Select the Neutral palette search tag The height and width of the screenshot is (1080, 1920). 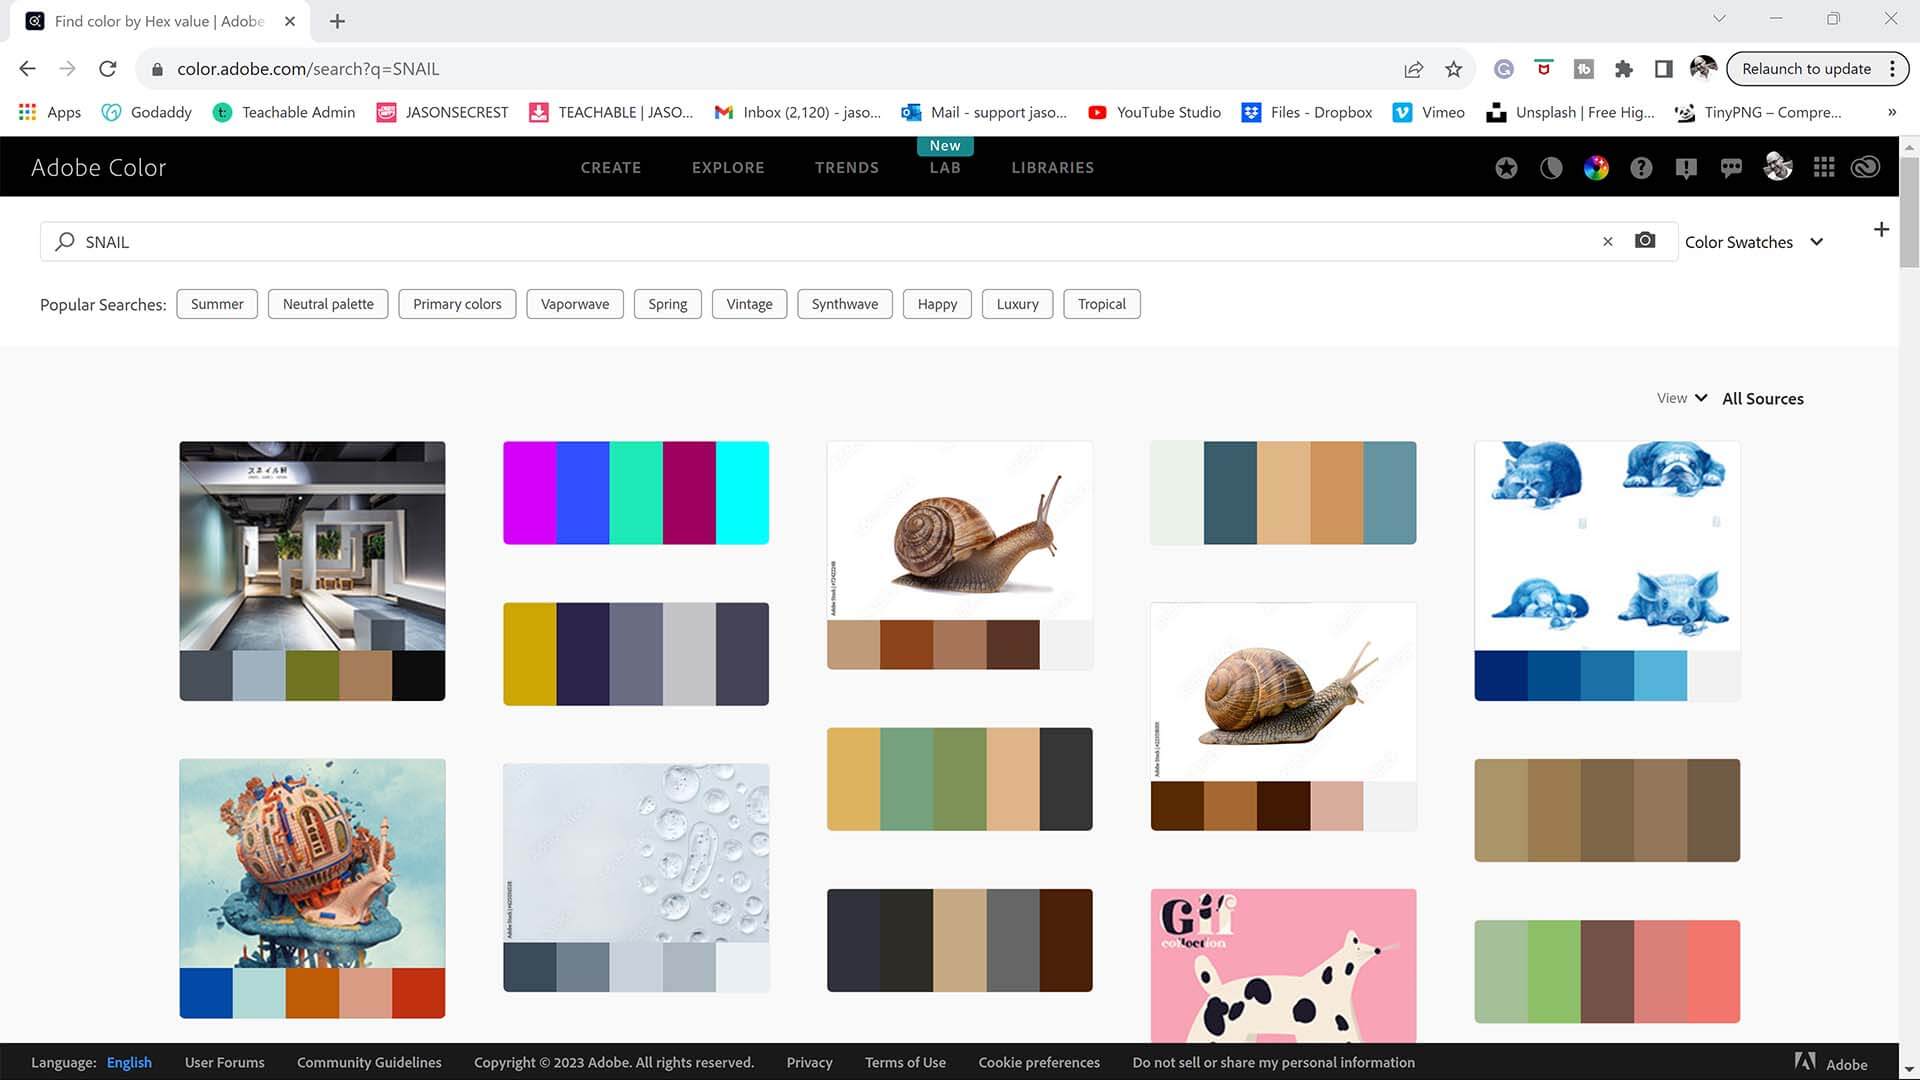coord(328,304)
